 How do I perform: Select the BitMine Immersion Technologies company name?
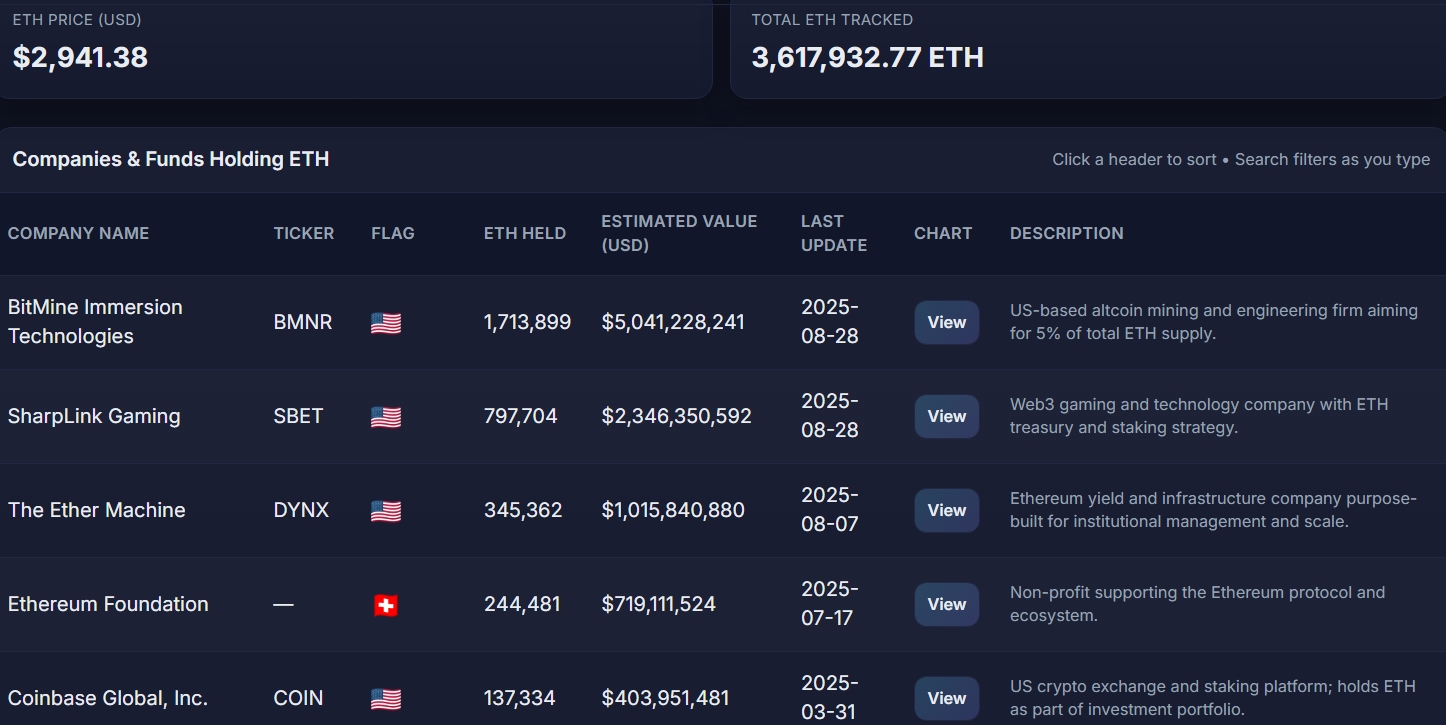tap(95, 322)
